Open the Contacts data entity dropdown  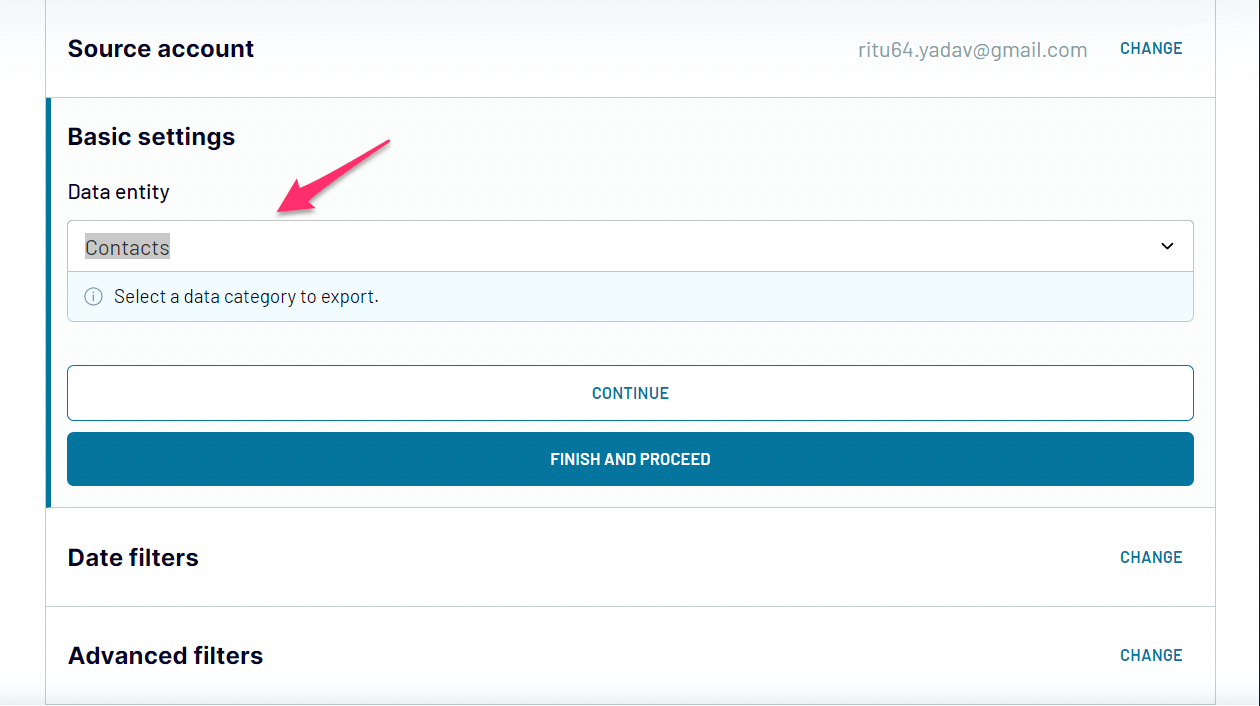[x=630, y=246]
